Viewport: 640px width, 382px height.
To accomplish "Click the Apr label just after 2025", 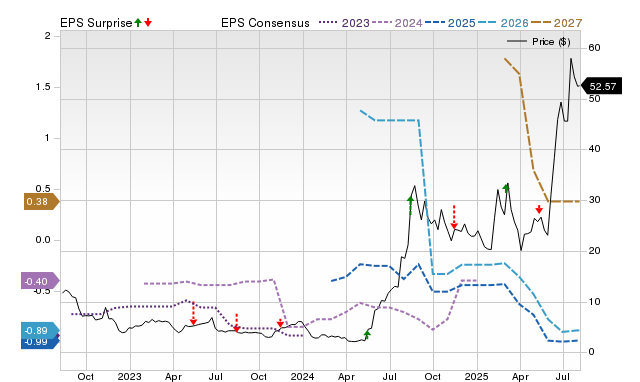I will coord(520,376).
